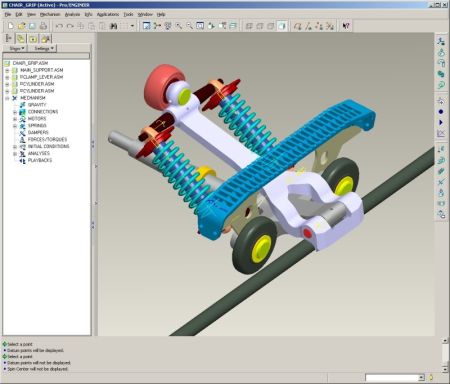Click the What's This help cursor icon
450x384 pixels.
pyautogui.click(x=346, y=26)
